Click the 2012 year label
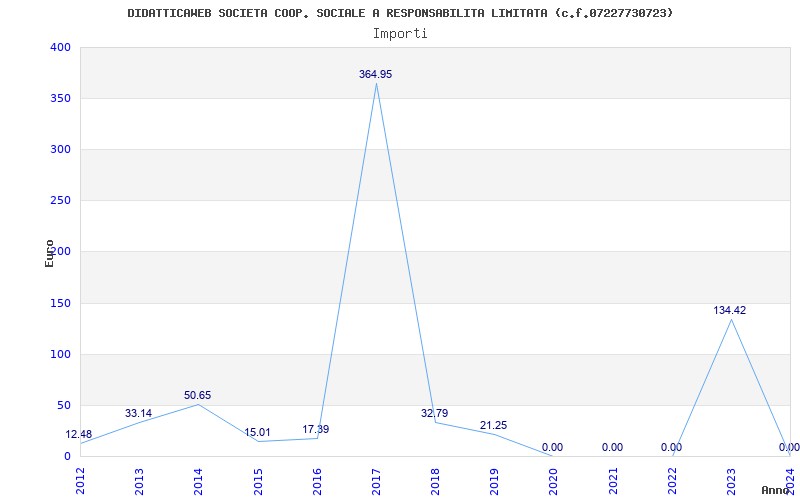Viewport: 800px width, 500px height. coord(80,481)
